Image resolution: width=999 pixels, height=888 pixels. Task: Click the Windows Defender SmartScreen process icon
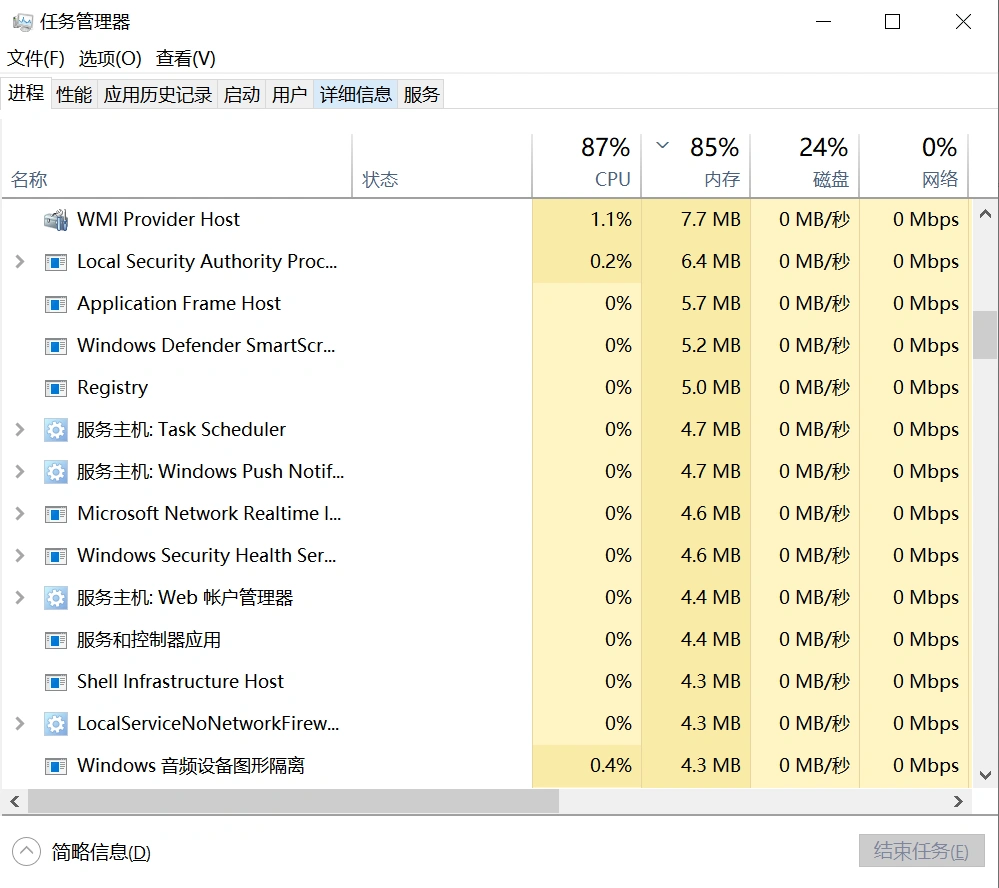tap(54, 345)
